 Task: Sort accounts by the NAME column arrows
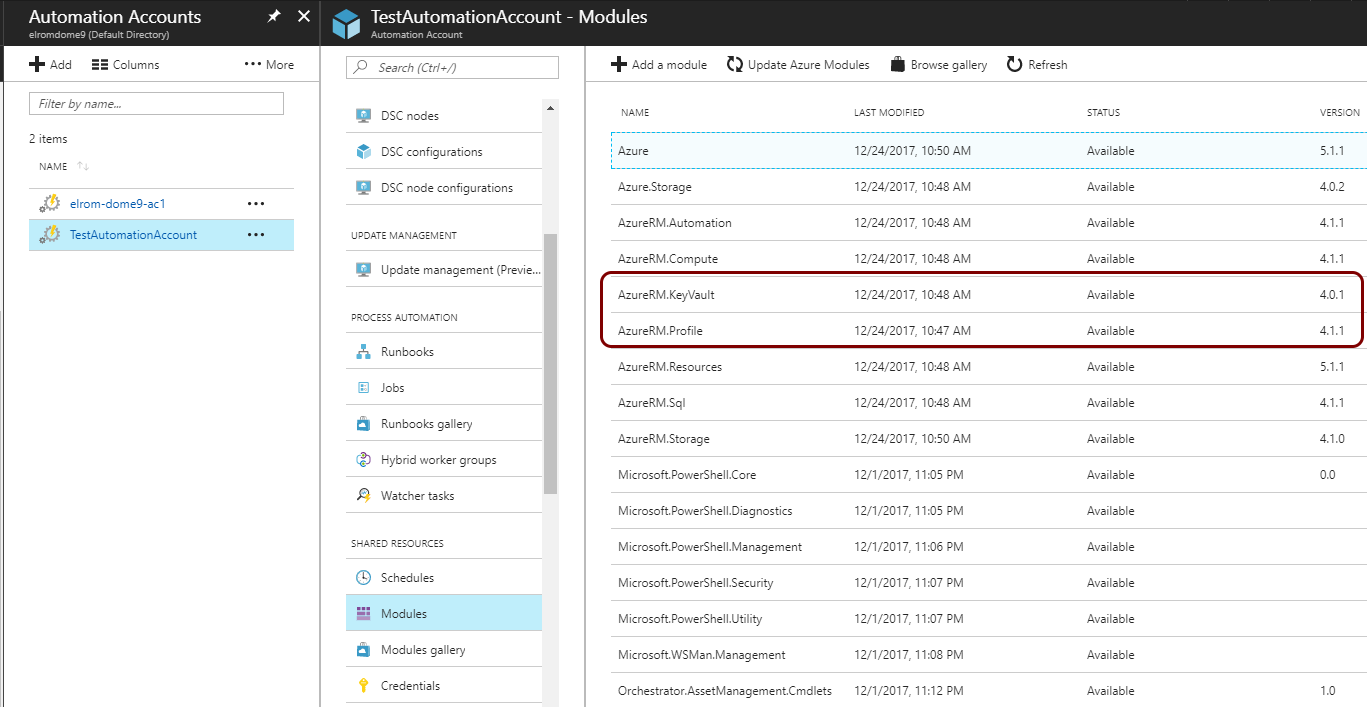pyautogui.click(x=83, y=166)
